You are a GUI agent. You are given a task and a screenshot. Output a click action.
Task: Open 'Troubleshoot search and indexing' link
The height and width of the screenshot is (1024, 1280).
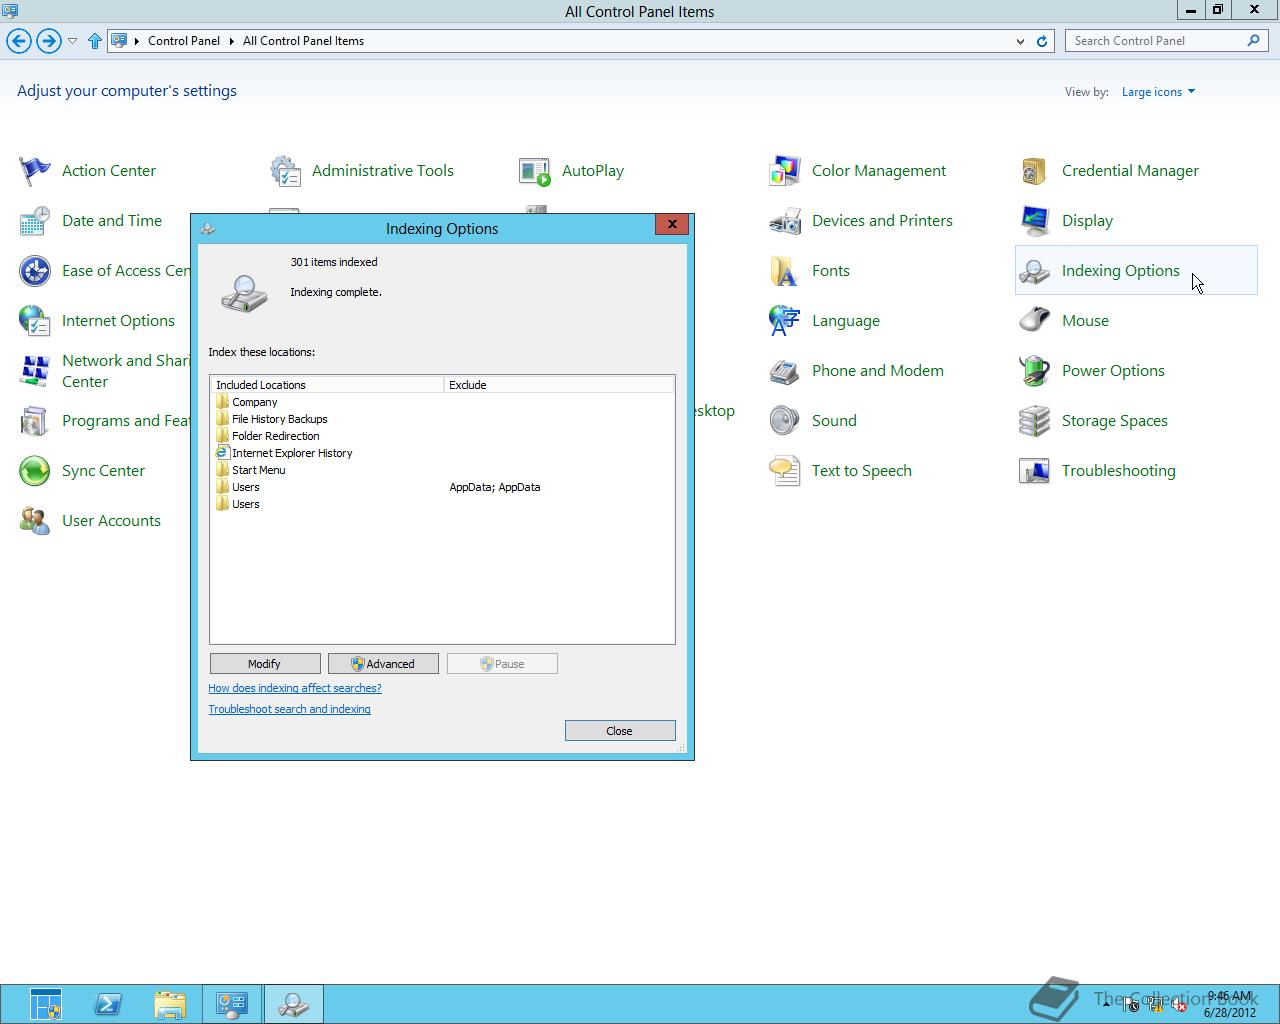click(x=289, y=709)
